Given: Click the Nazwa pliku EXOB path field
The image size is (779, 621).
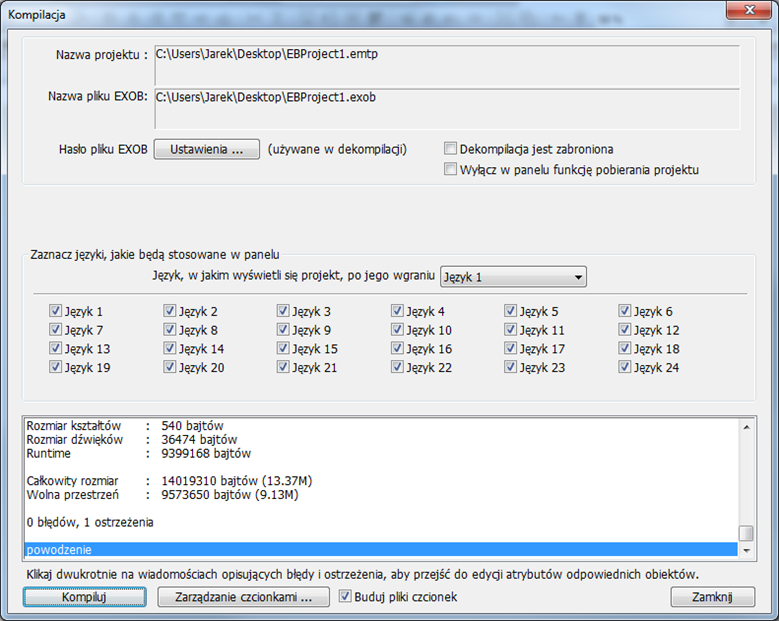Looking at the screenshot, I should pos(447,108).
